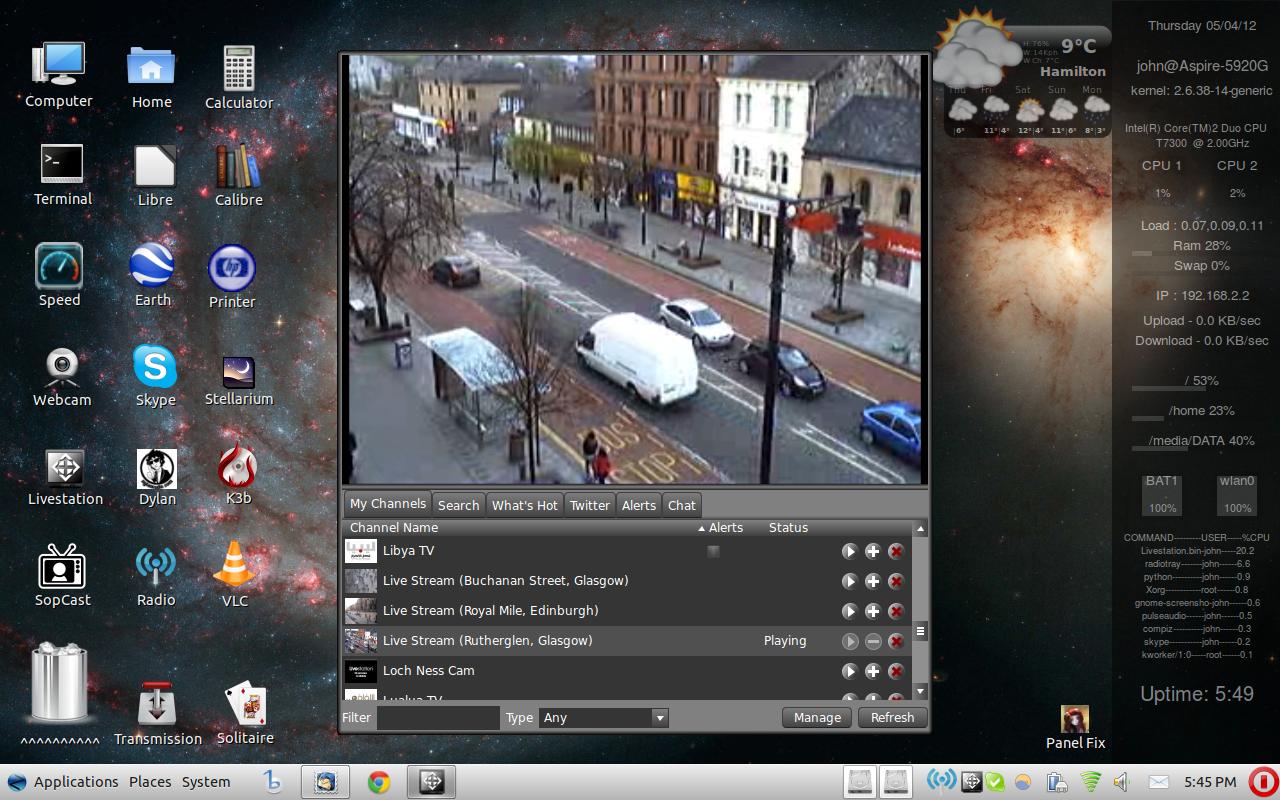Click the Filter text field
1280x800 pixels.
438,717
